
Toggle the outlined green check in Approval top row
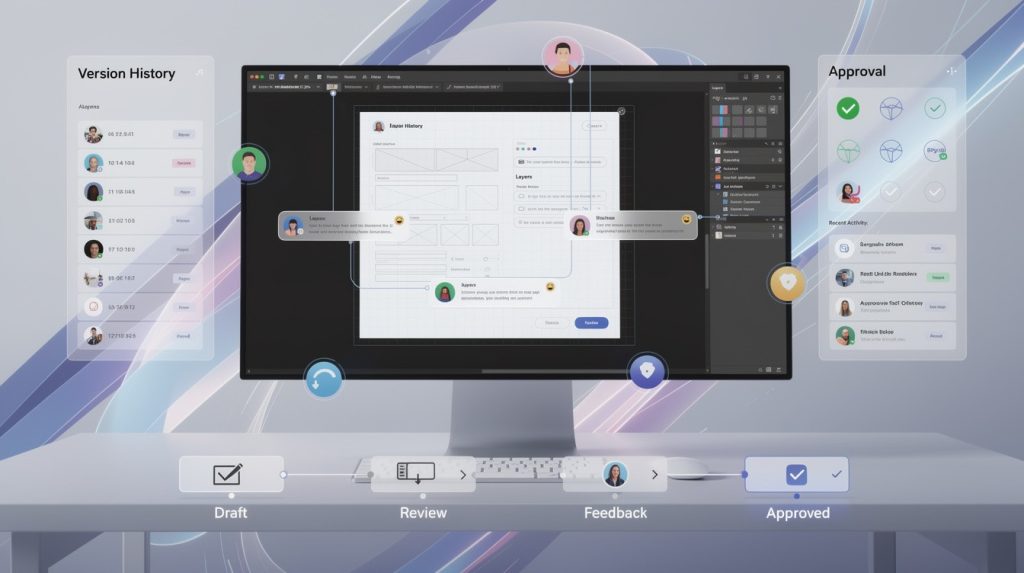tap(935, 108)
